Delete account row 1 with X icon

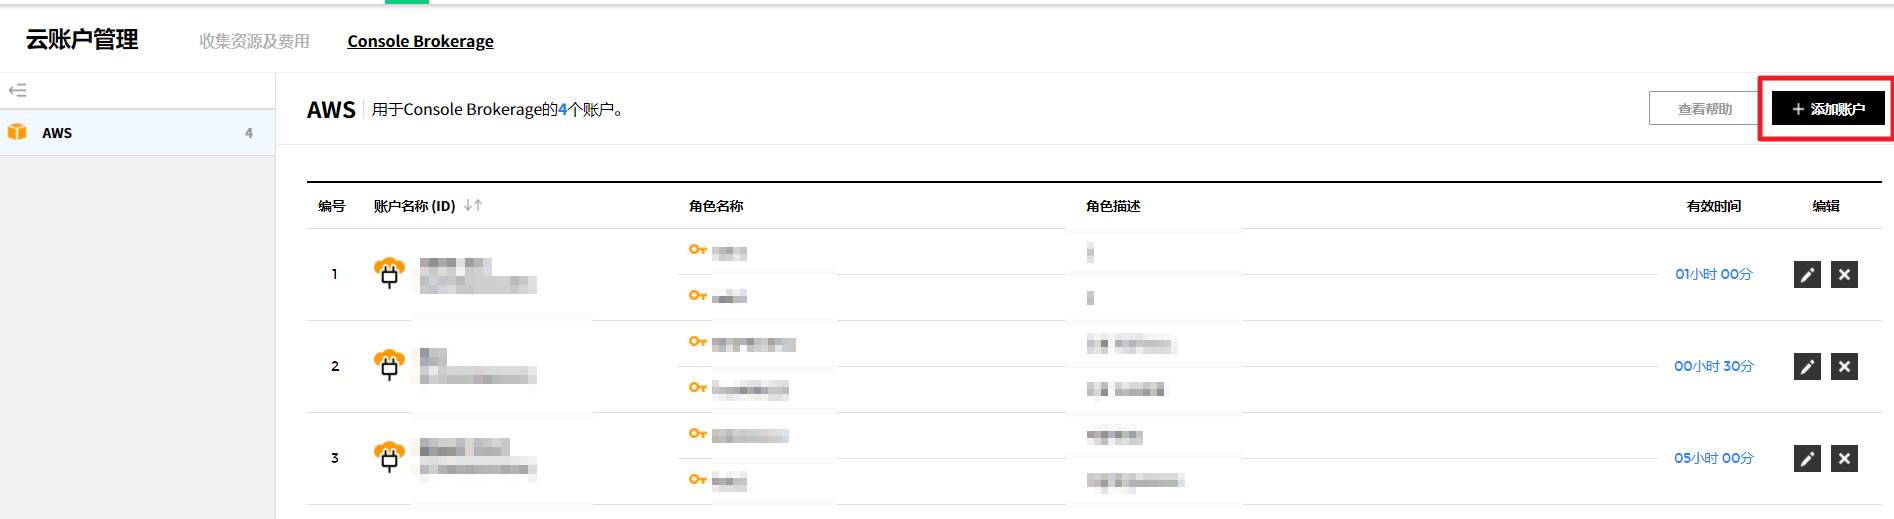coord(1844,275)
